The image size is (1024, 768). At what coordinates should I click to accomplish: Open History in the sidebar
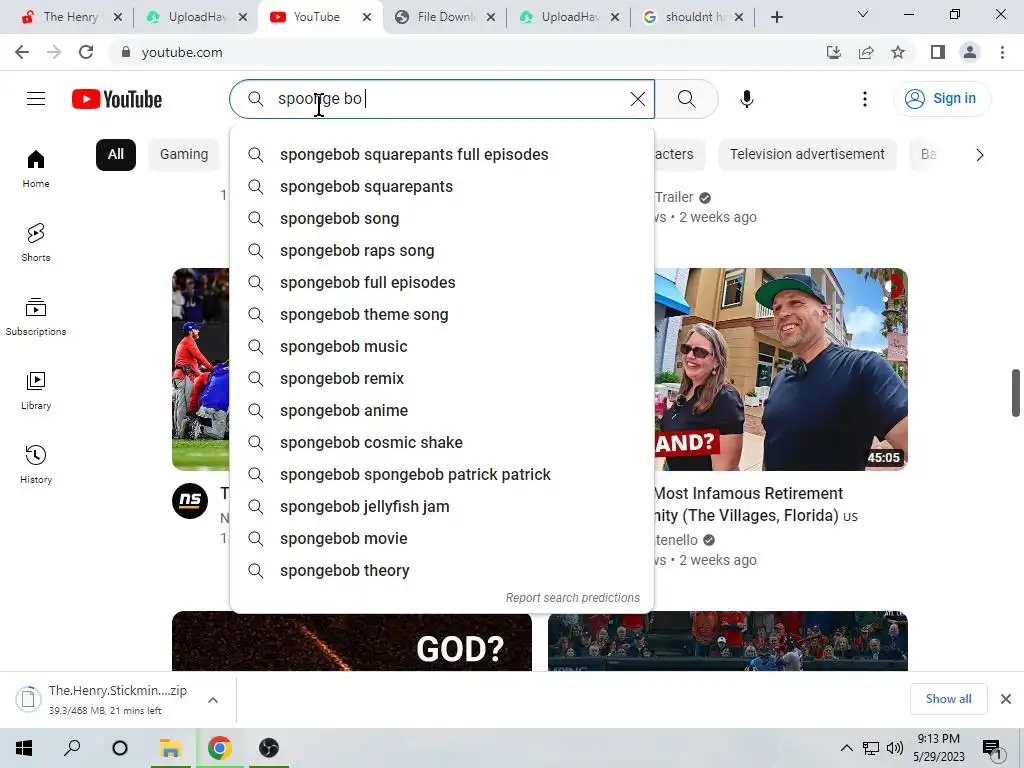point(36,464)
